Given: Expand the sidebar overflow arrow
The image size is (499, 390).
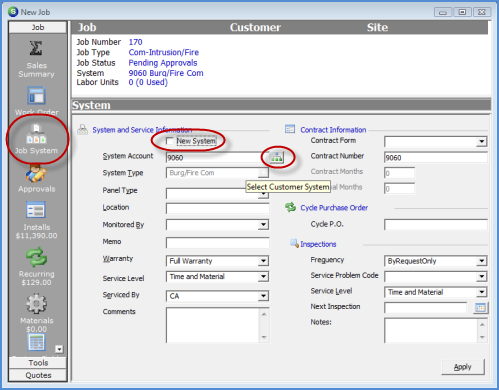Looking at the screenshot, I should tap(59, 349).
